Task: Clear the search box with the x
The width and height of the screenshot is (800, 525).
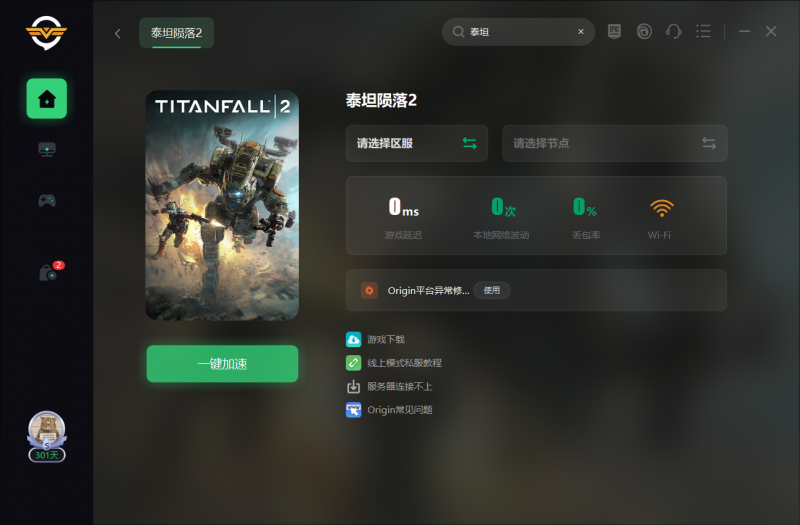Action: coord(581,32)
